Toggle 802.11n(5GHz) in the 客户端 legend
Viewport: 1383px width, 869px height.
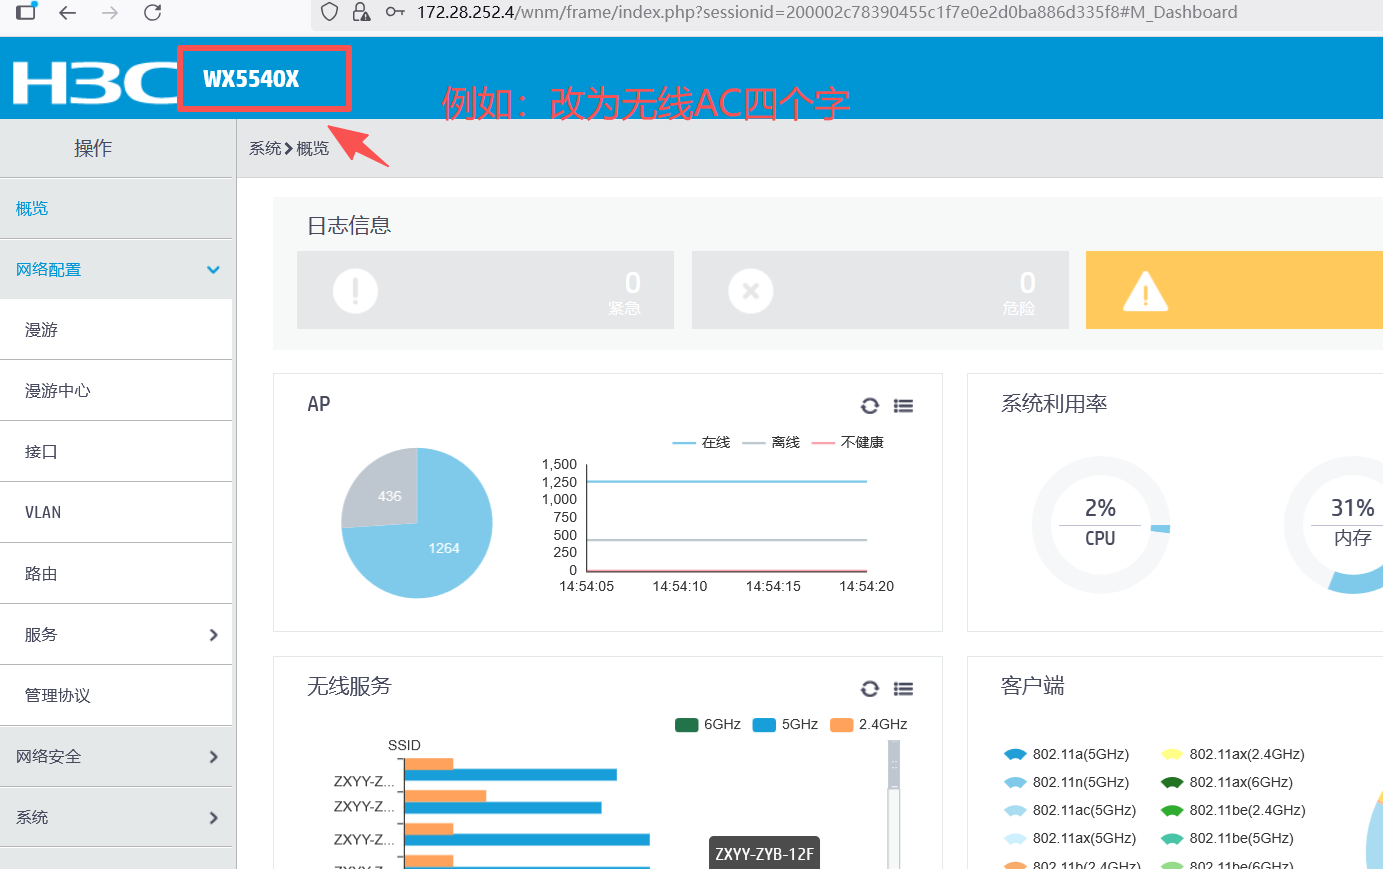click(1067, 782)
